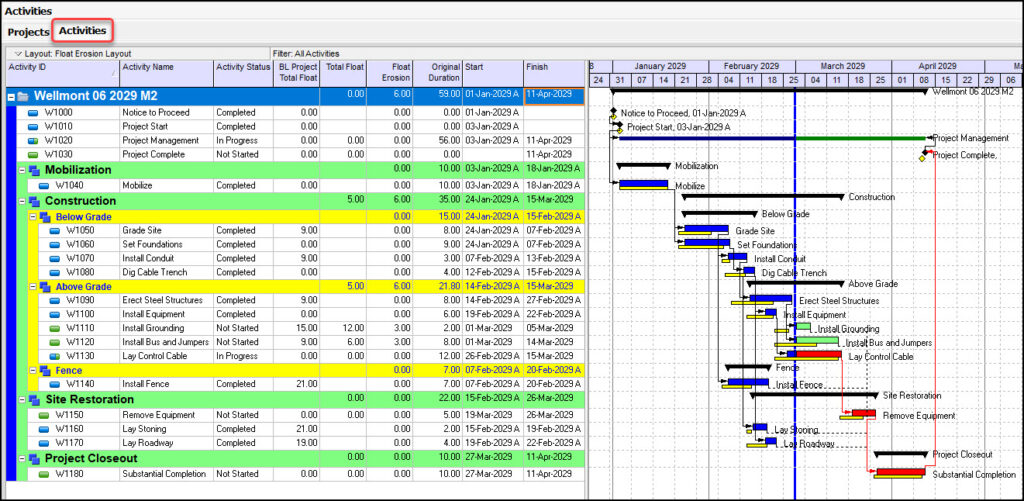The height and width of the screenshot is (501, 1024).
Task: Collapse the Project Closeout band
Action: coord(21,458)
